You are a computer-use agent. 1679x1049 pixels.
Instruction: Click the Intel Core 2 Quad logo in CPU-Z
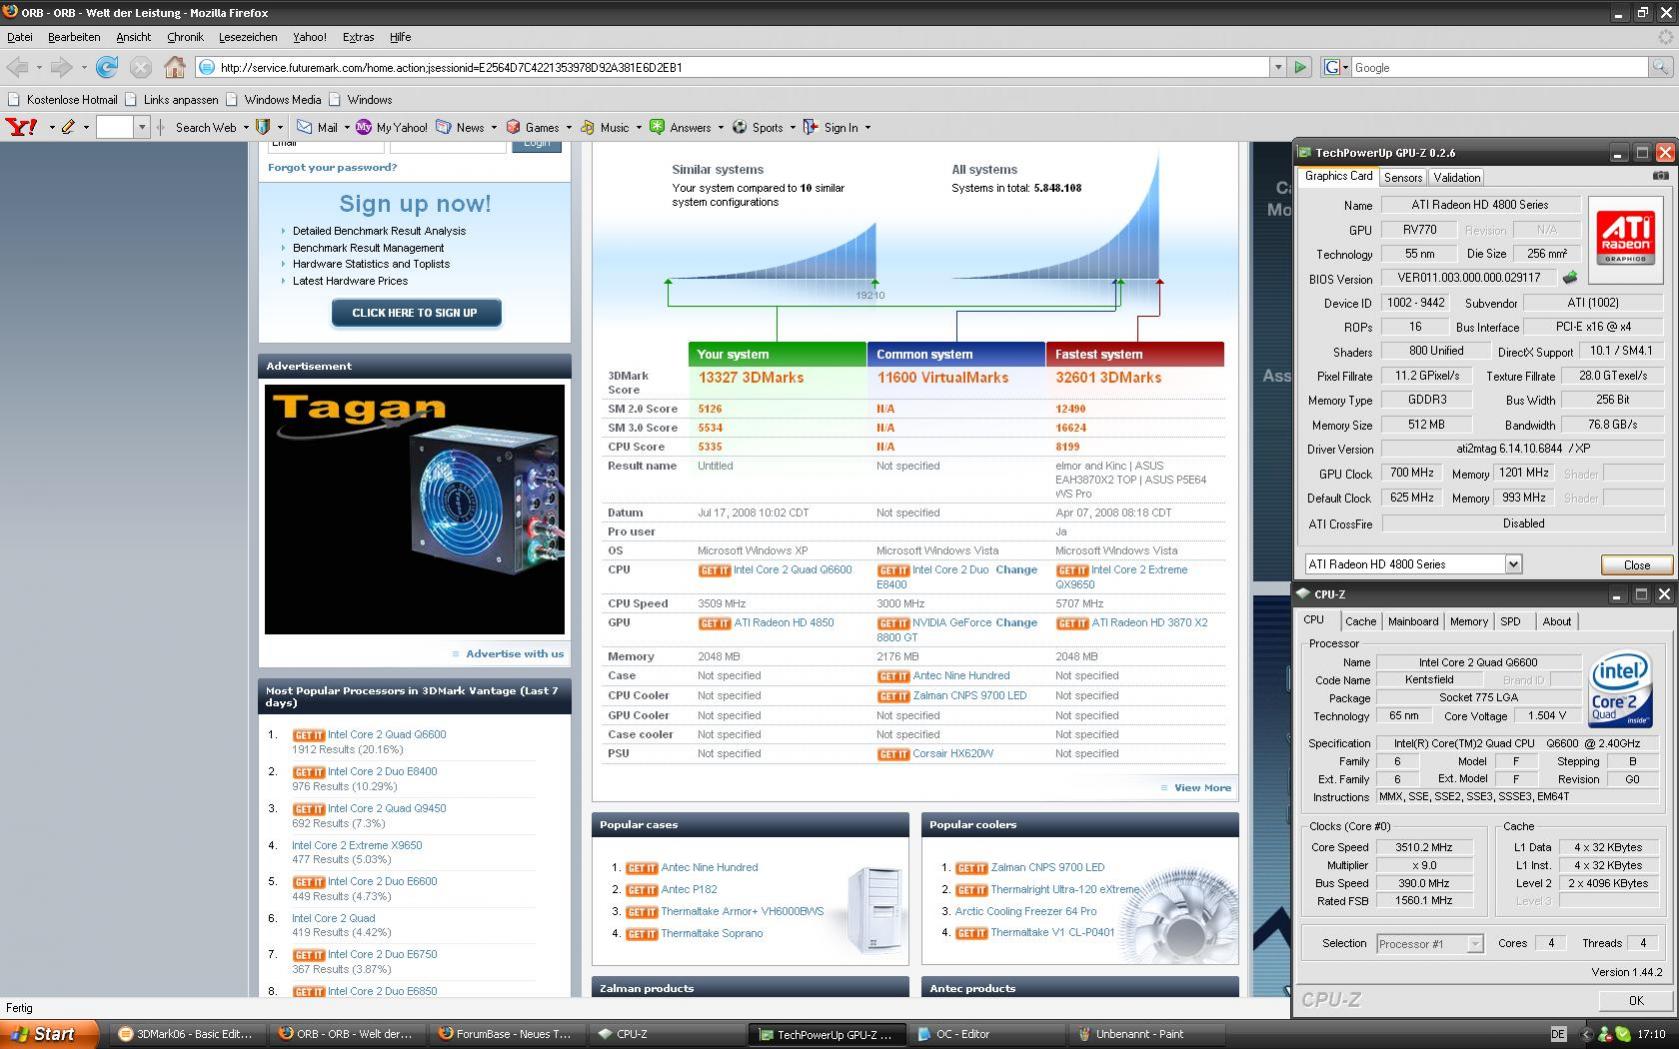(x=1621, y=690)
